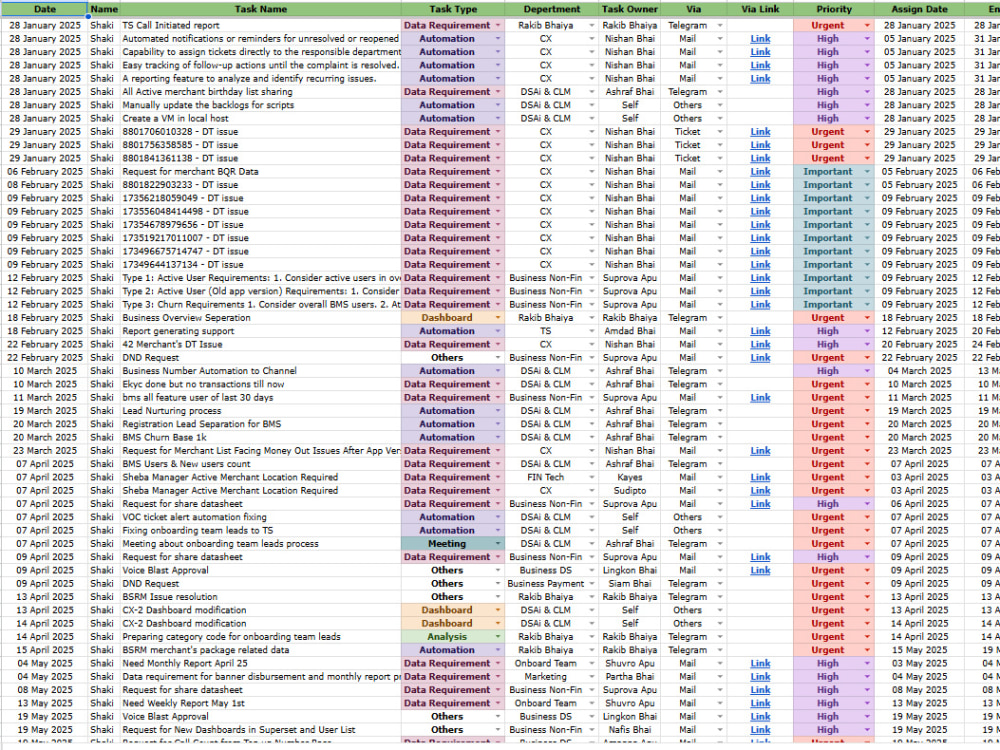
Task: Open Link for Need Monthly Report April 25
Action: coord(760,663)
